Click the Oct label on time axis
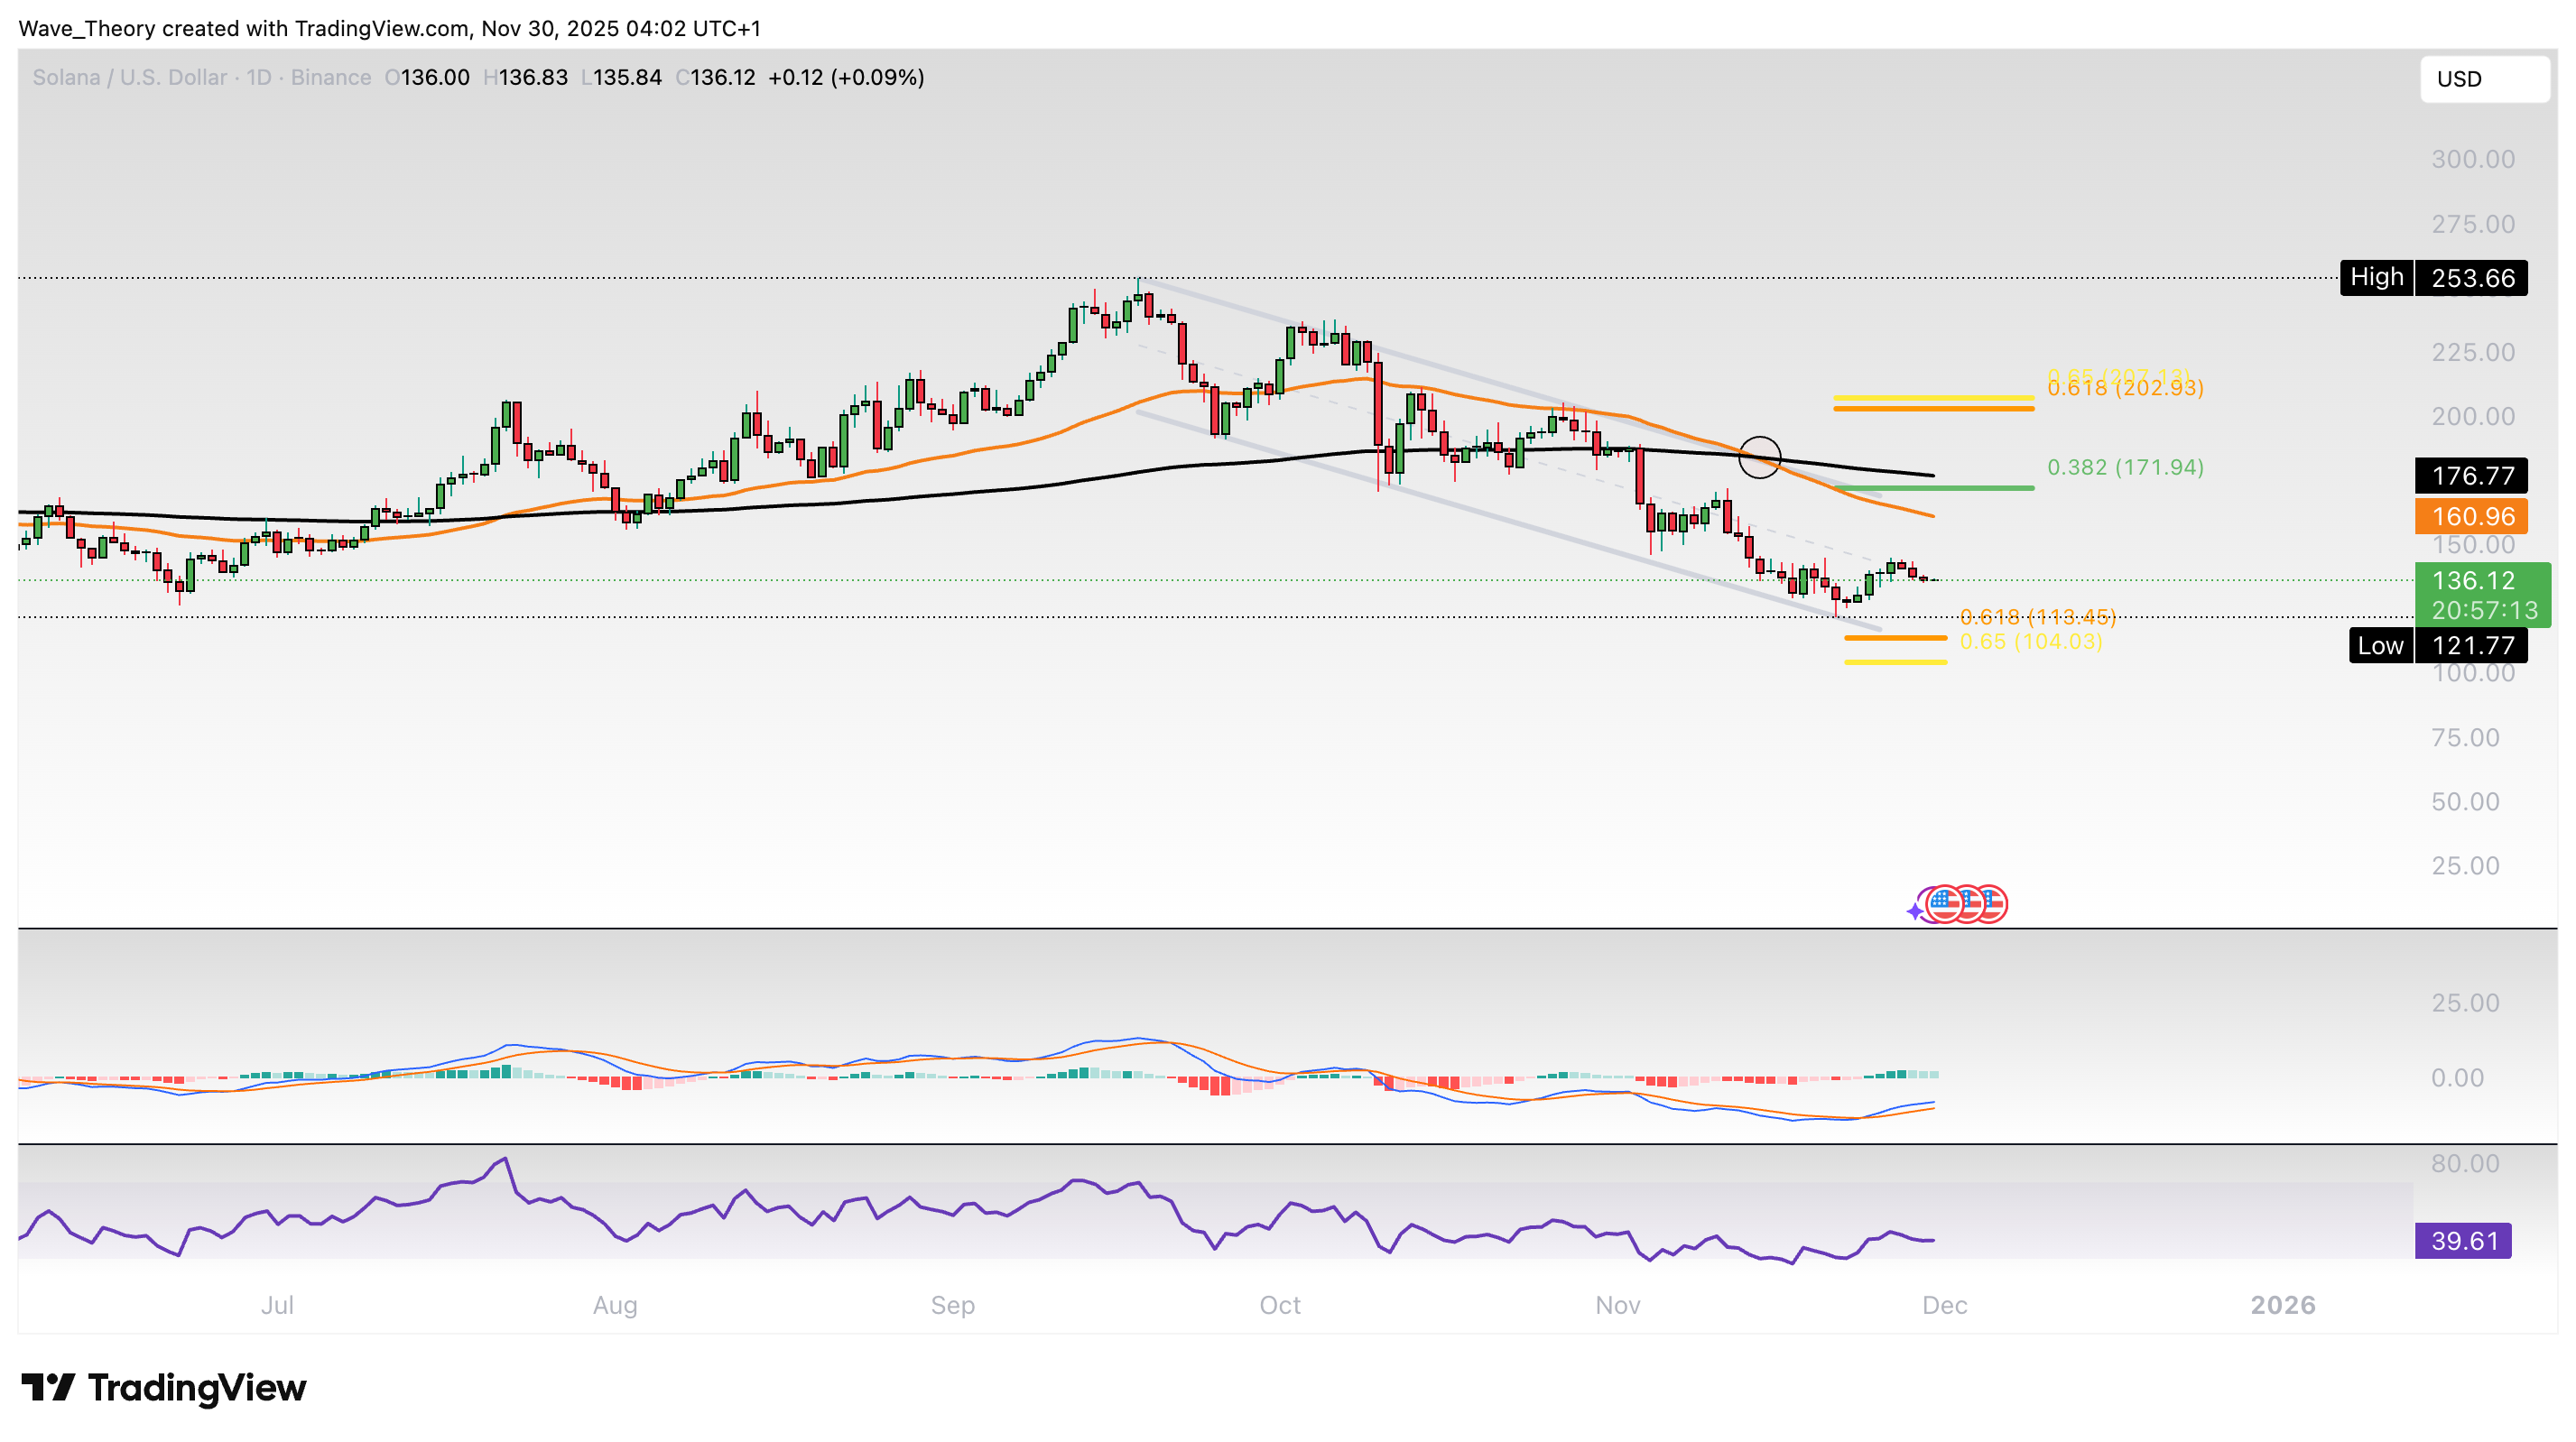This screenshot has width=2576, height=1442. coord(1279,1305)
